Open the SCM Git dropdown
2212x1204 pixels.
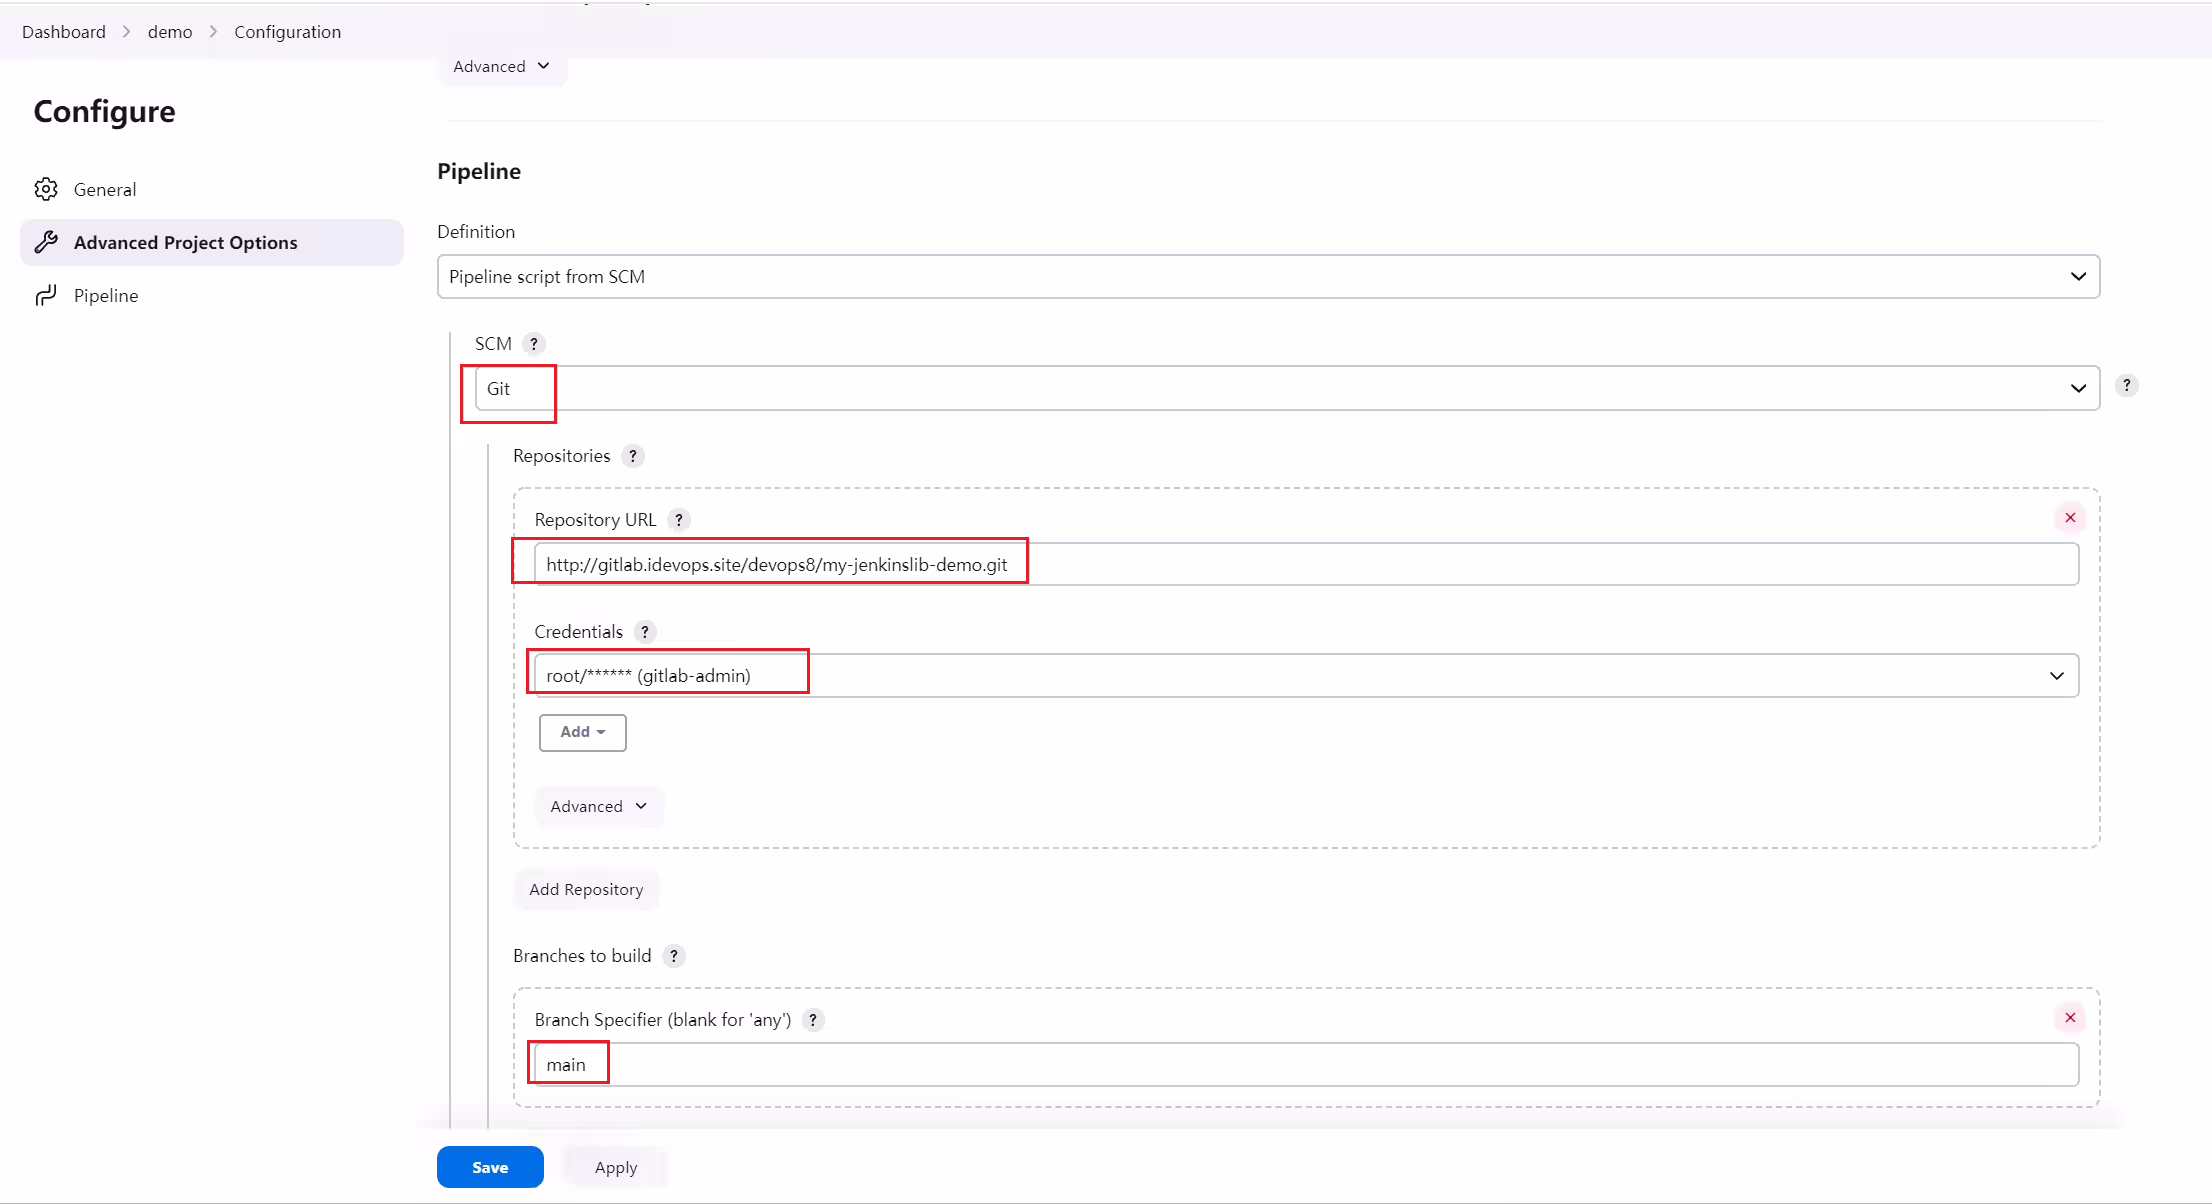click(1287, 388)
